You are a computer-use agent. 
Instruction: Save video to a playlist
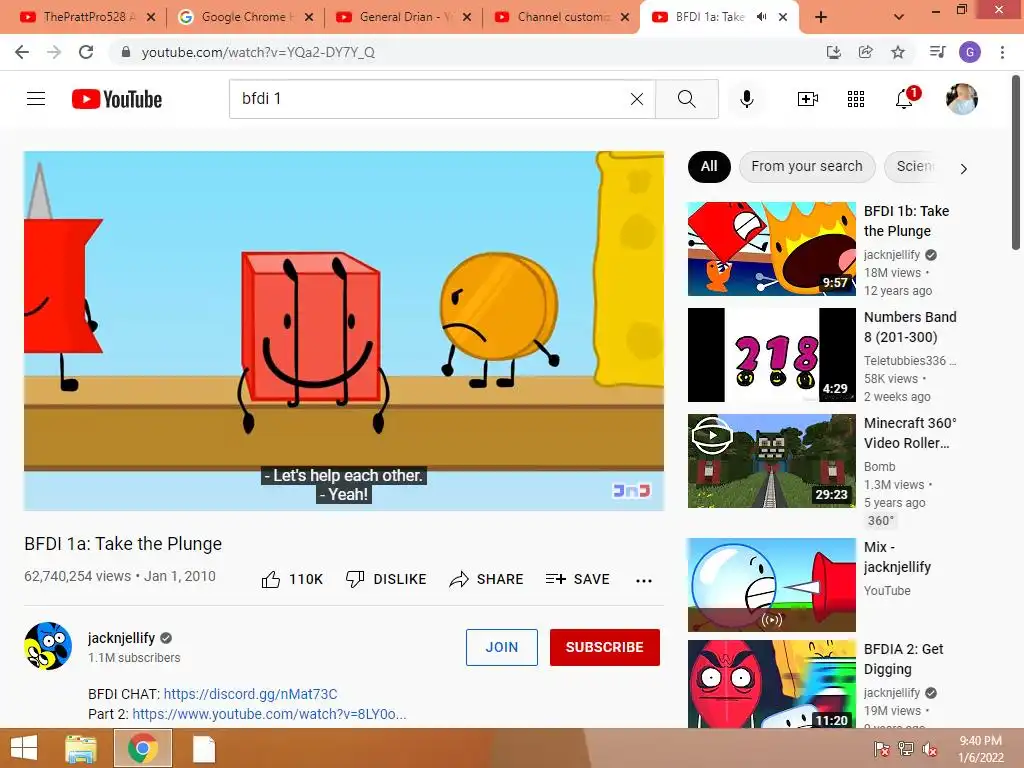point(577,579)
